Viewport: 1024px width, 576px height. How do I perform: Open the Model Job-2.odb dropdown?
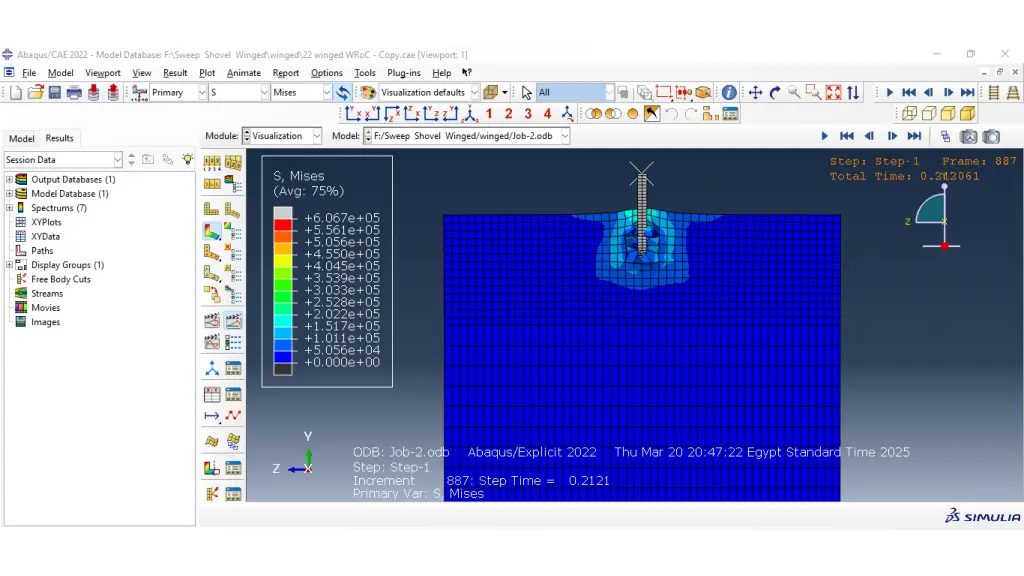tap(565, 136)
